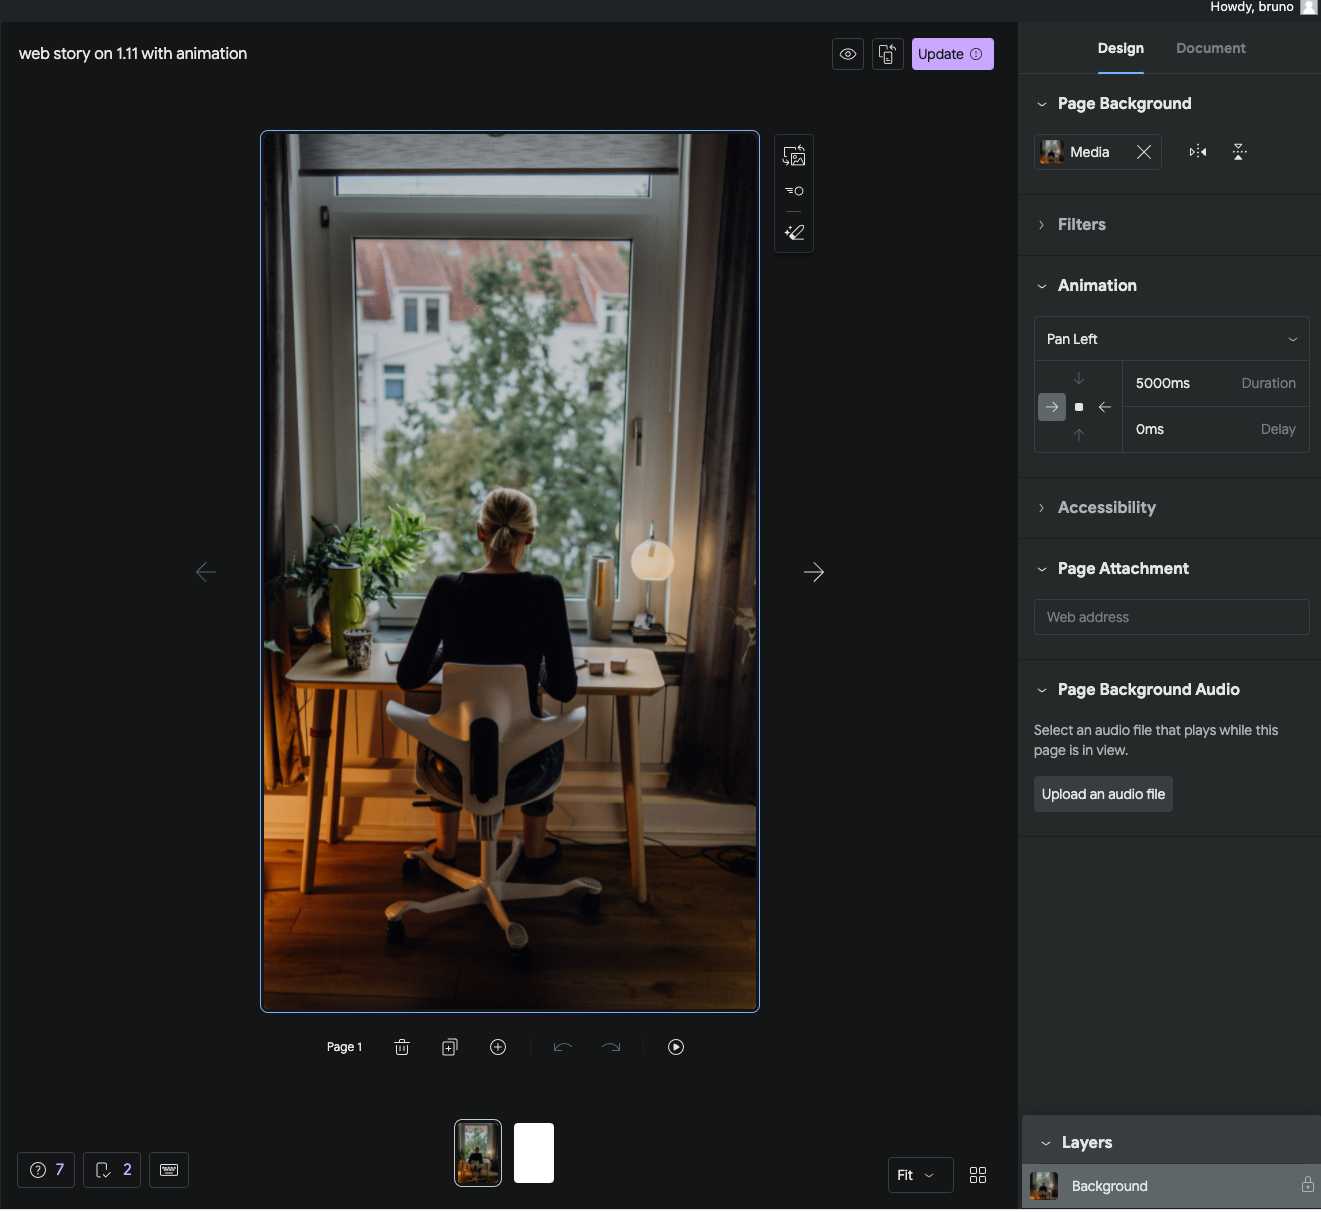The width and height of the screenshot is (1321, 1212).
Task: Open the Pan Left animation dropdown
Action: pos(1170,338)
